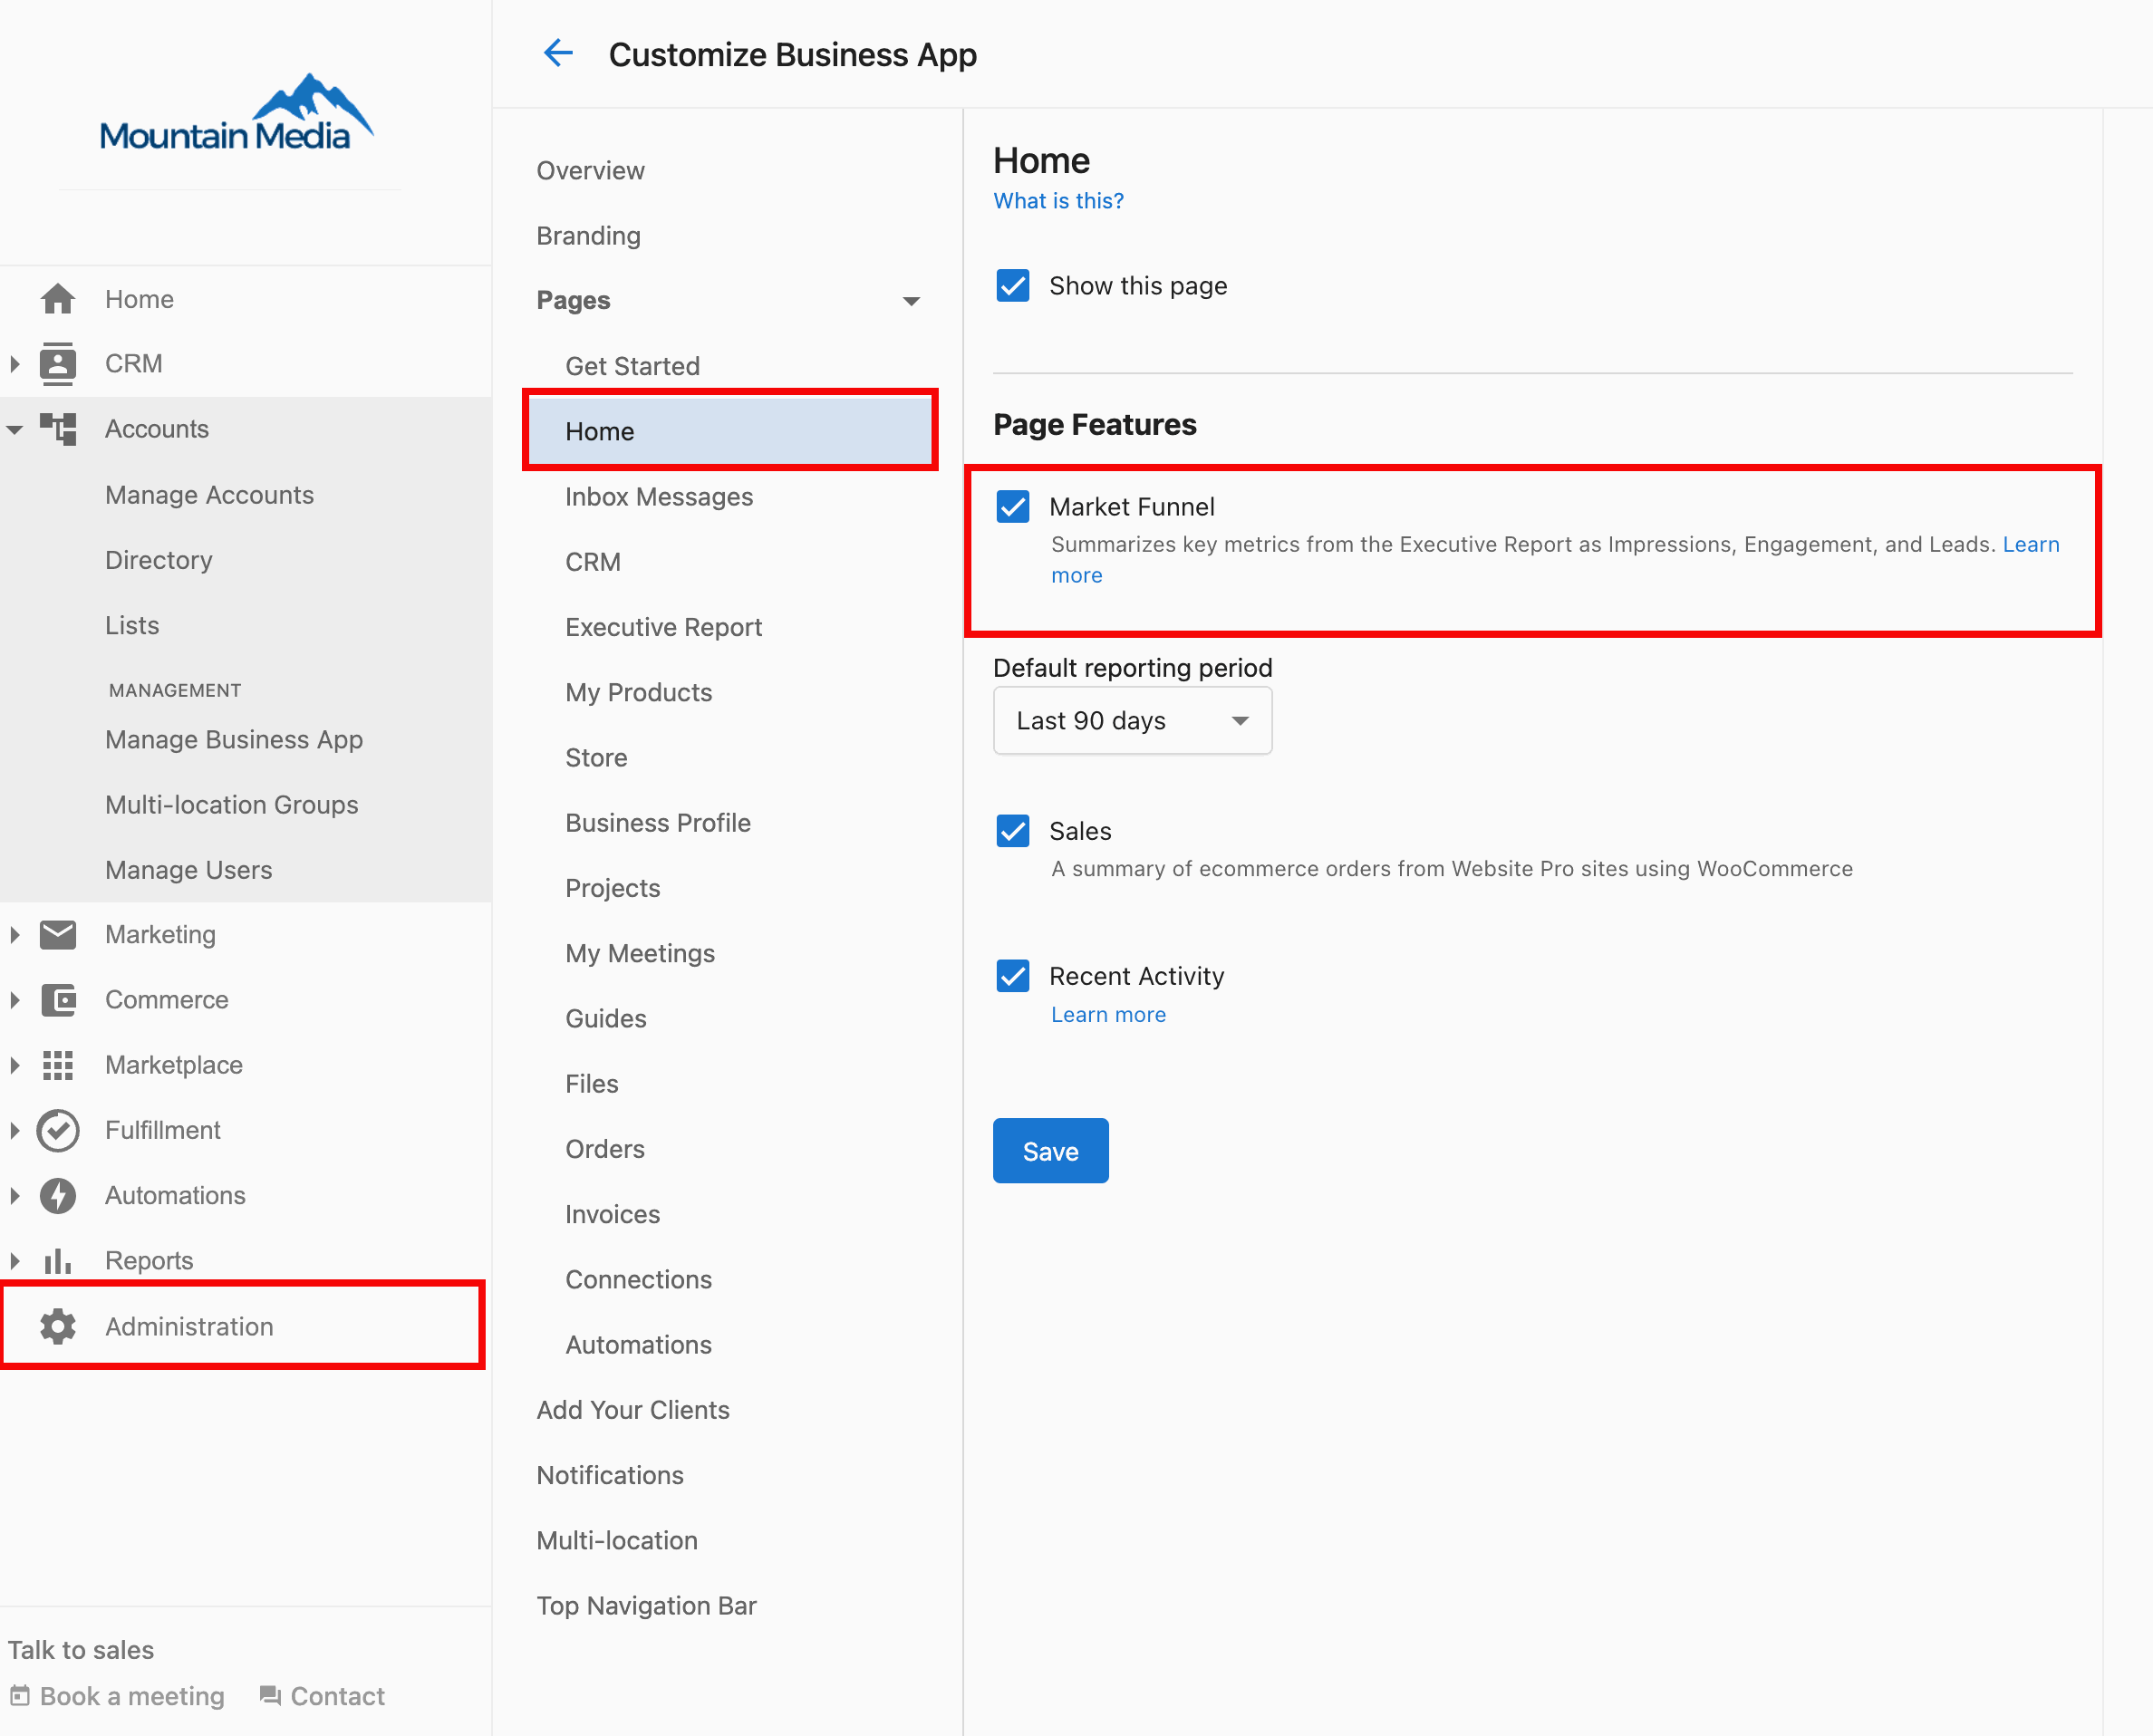Toggle the Recent Activity checkbox

point(1013,975)
